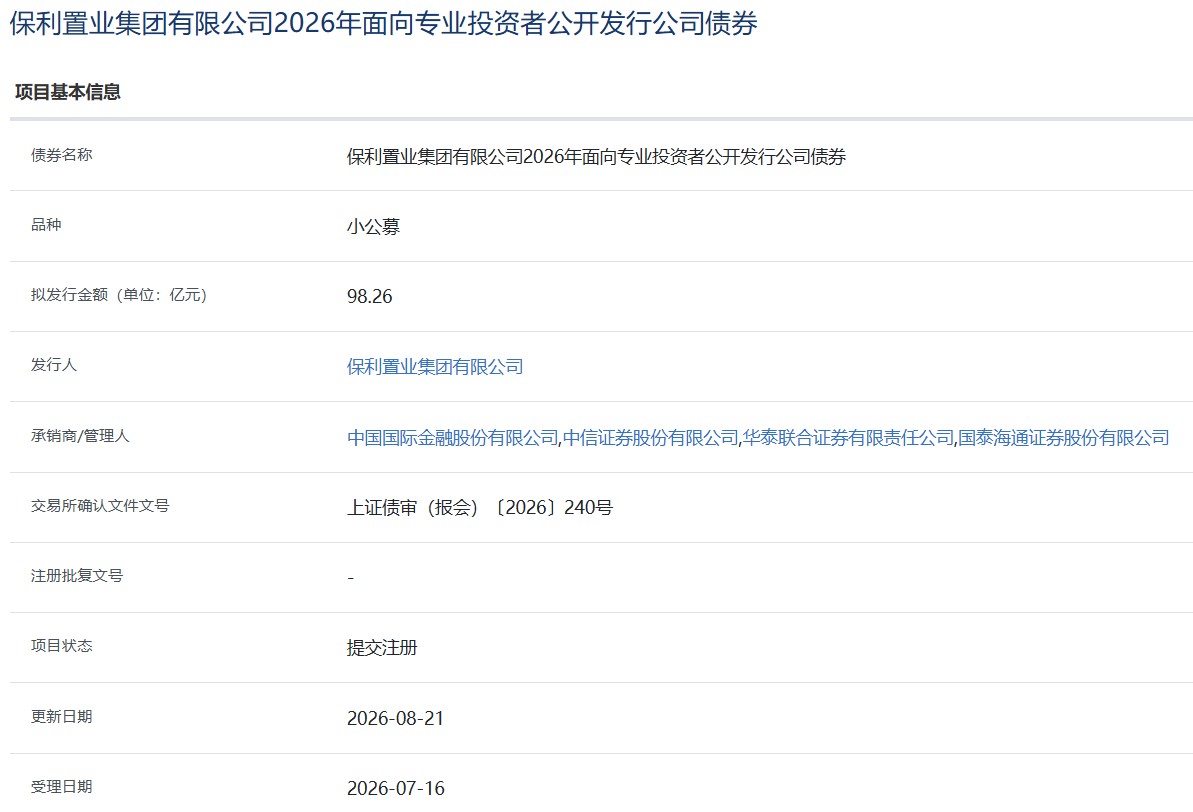The width and height of the screenshot is (1193, 812).
Task: Select the section heading 项目基本信息
Action: point(68,92)
